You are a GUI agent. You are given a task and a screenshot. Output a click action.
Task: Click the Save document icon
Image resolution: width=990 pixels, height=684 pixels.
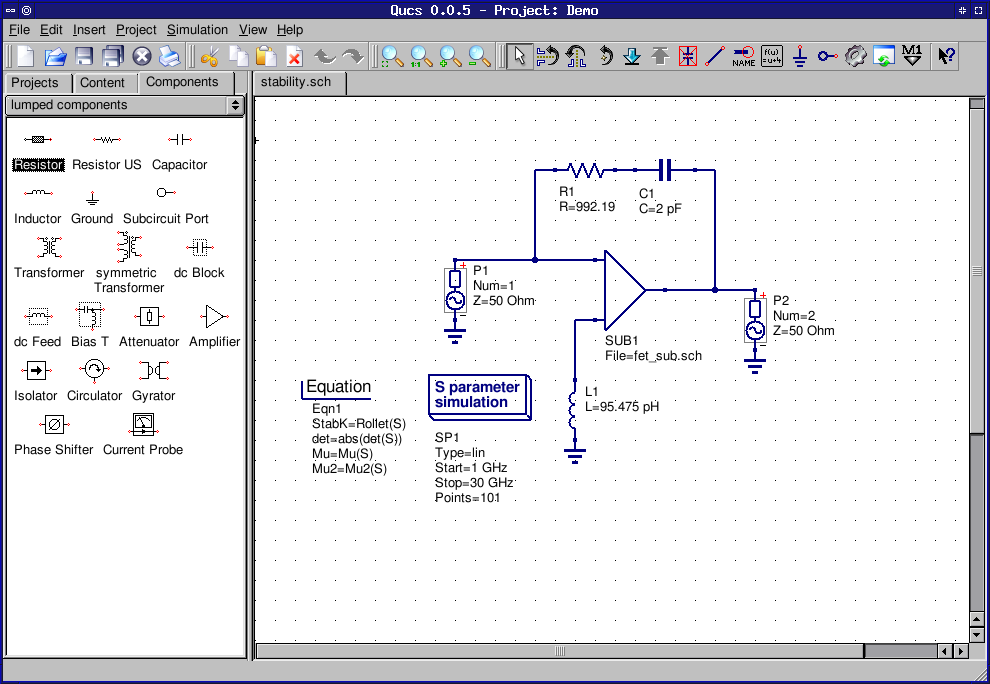click(x=84, y=56)
